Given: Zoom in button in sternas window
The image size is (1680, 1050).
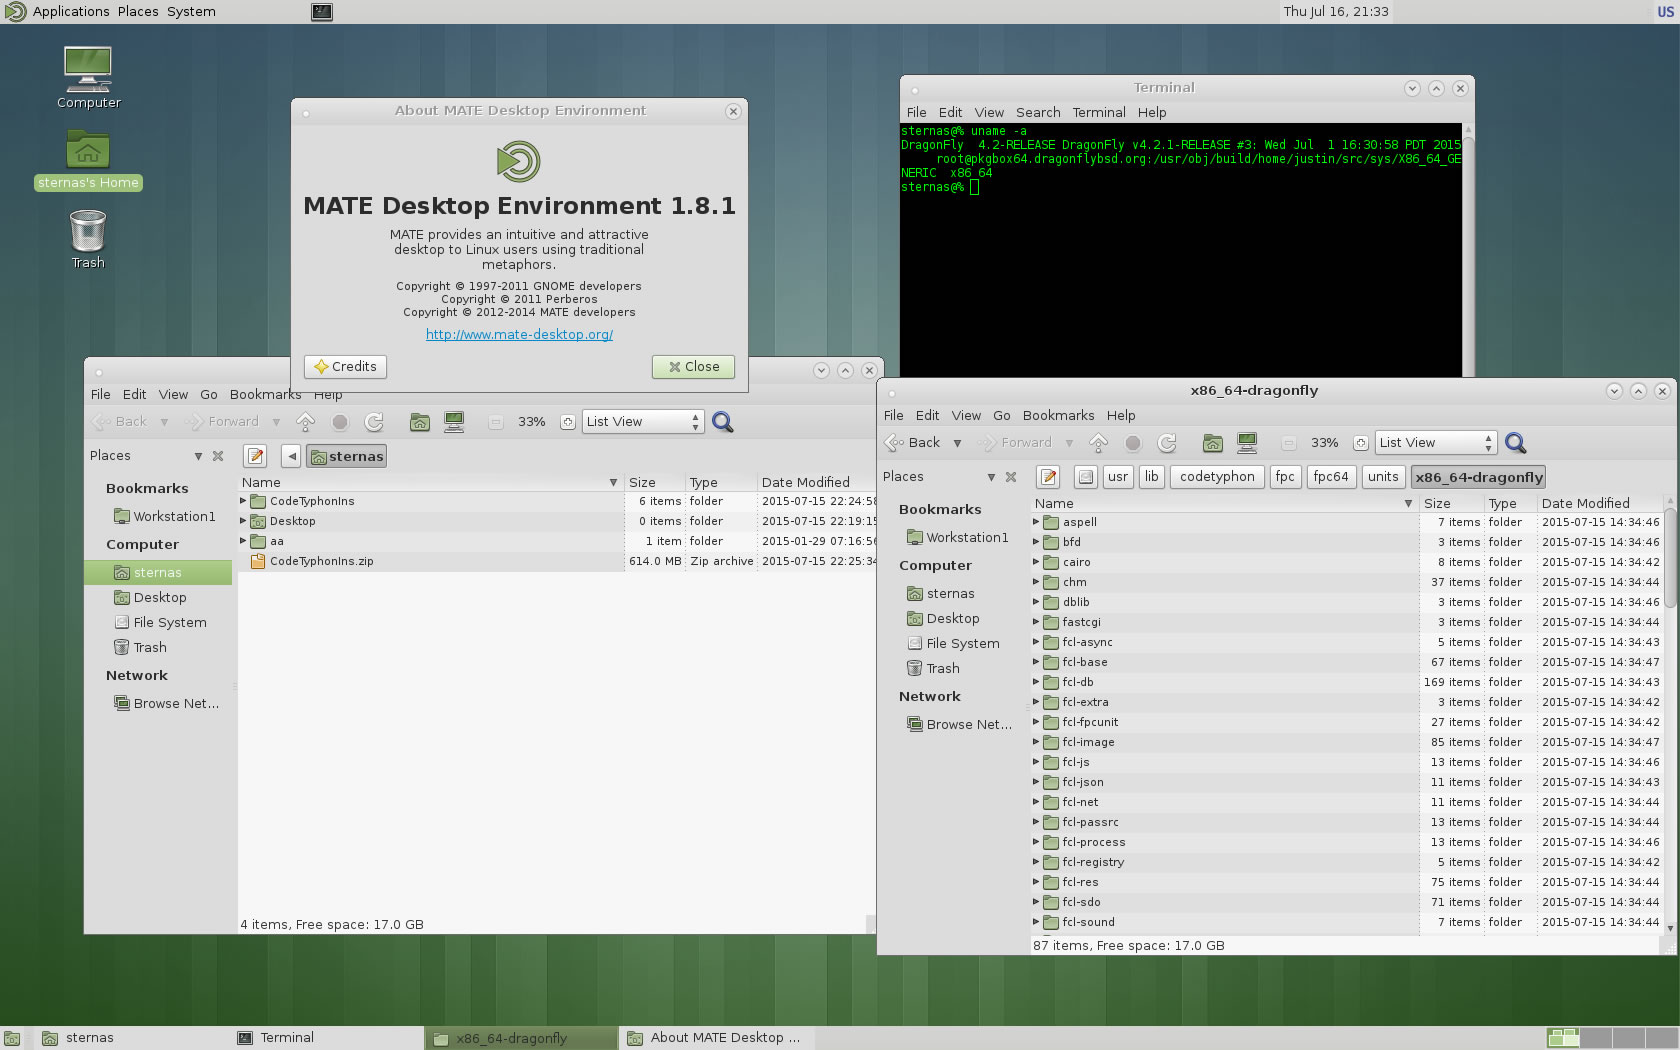Looking at the screenshot, I should pos(568,422).
